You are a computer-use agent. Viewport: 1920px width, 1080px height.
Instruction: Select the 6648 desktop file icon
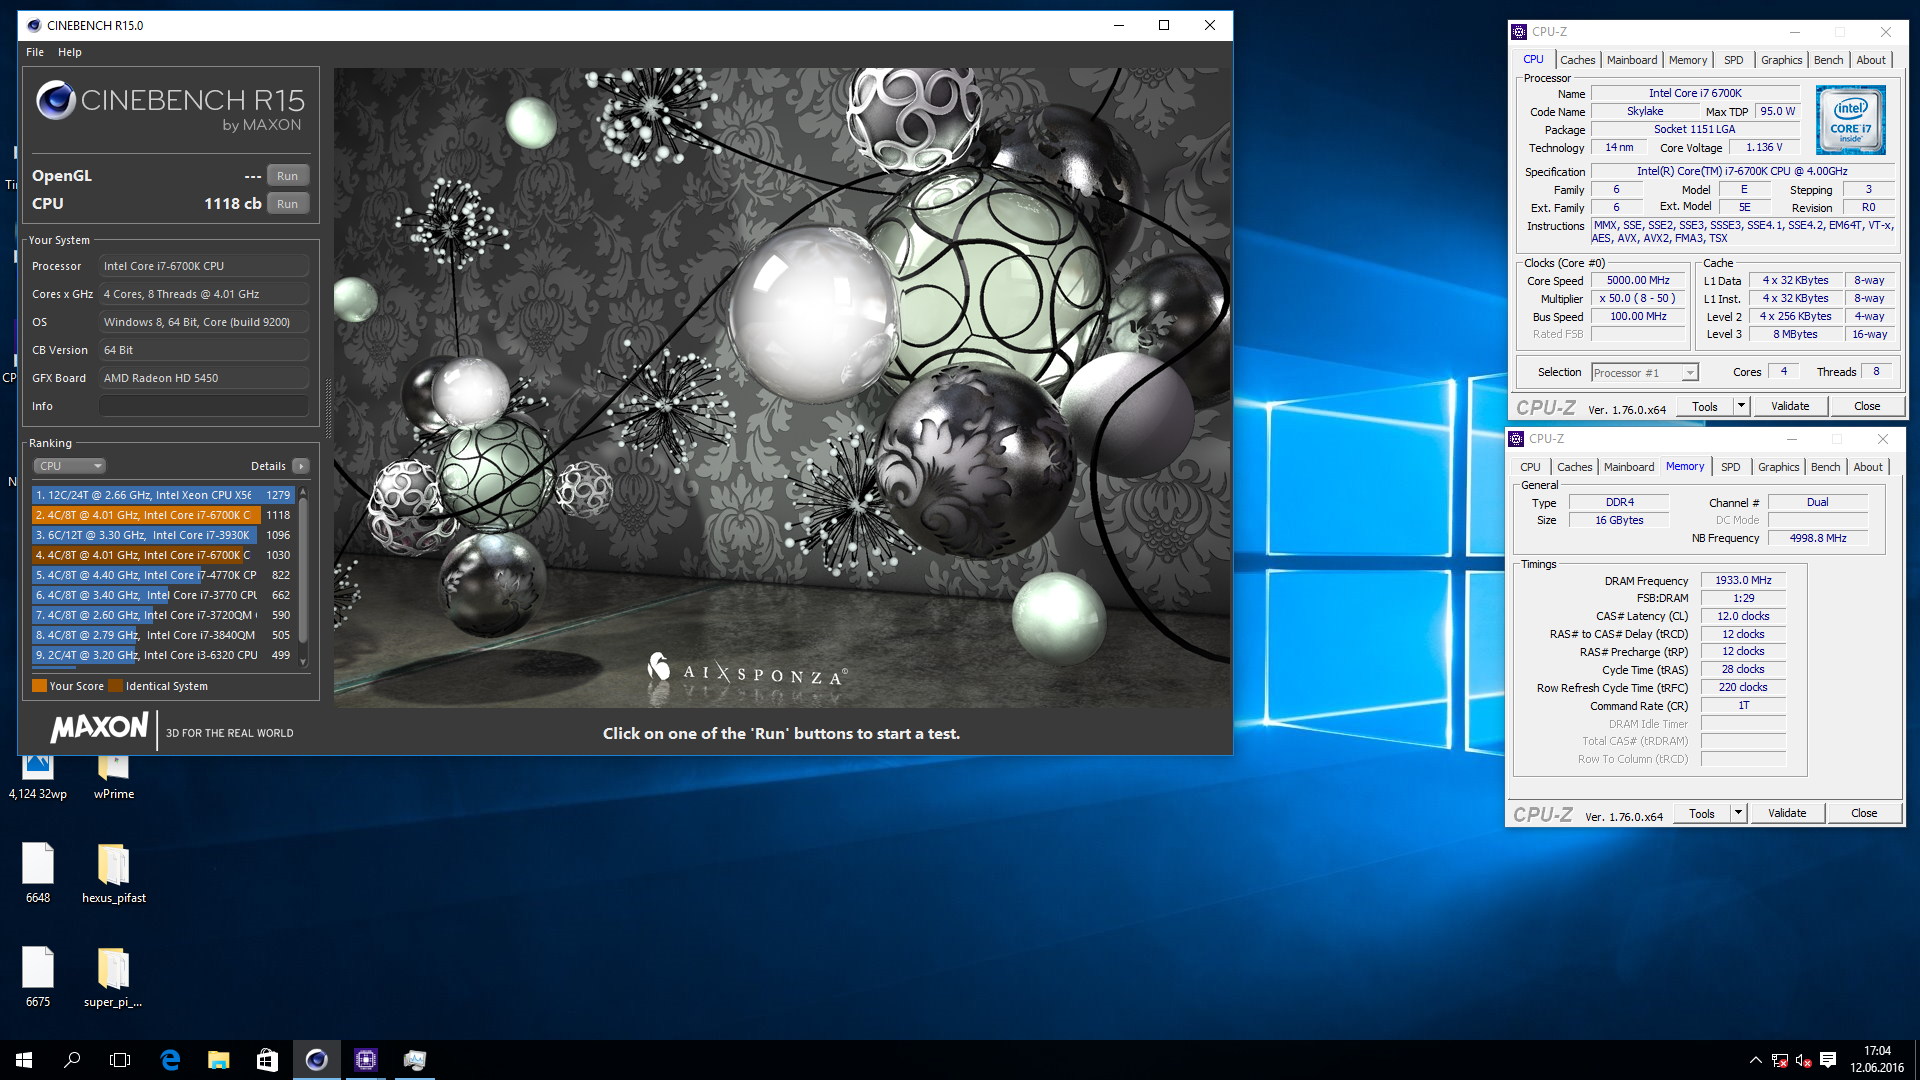[38, 872]
